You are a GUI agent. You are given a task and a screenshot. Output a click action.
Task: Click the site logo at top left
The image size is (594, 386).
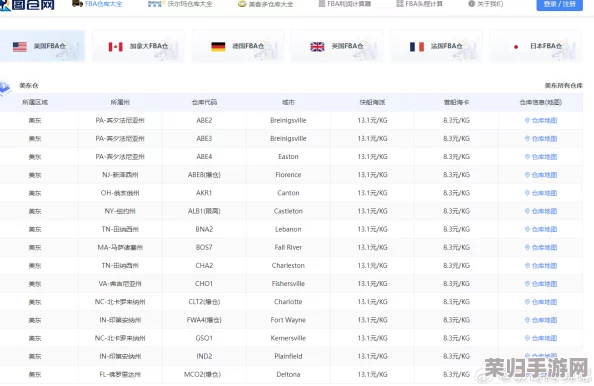pos(27,5)
